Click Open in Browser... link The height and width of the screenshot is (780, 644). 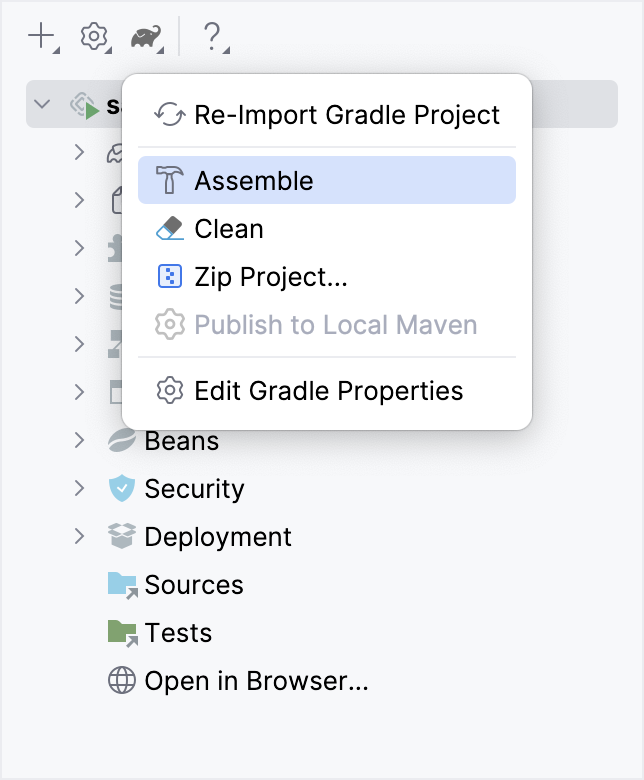pos(256,681)
